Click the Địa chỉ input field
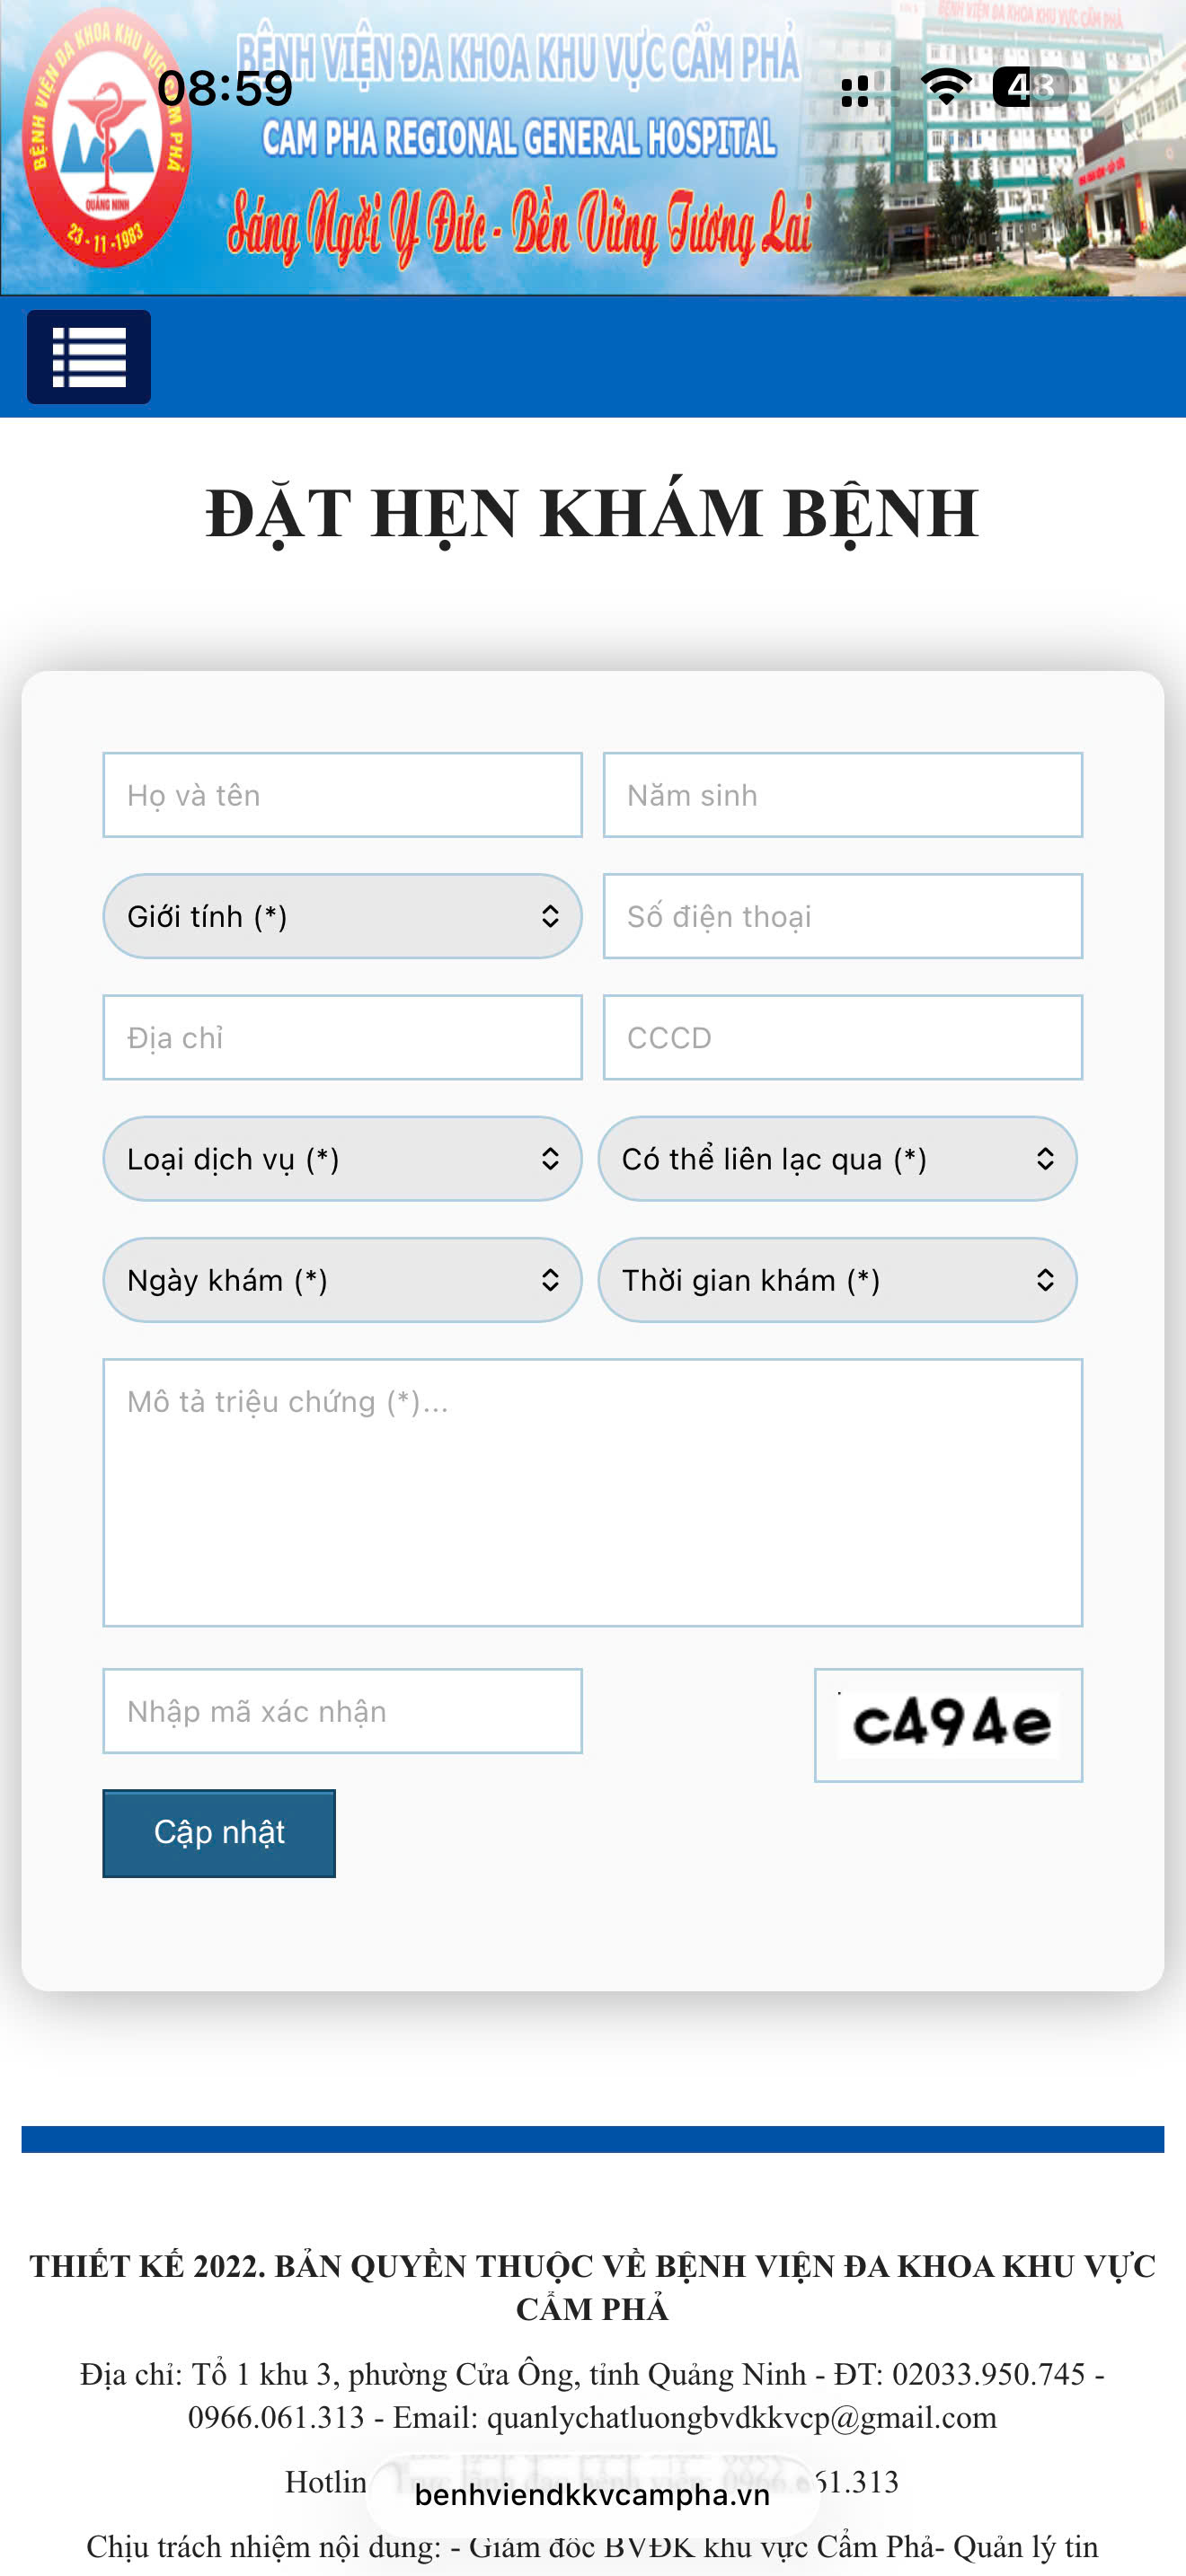Viewport: 1186px width, 2576px height. tap(342, 1037)
